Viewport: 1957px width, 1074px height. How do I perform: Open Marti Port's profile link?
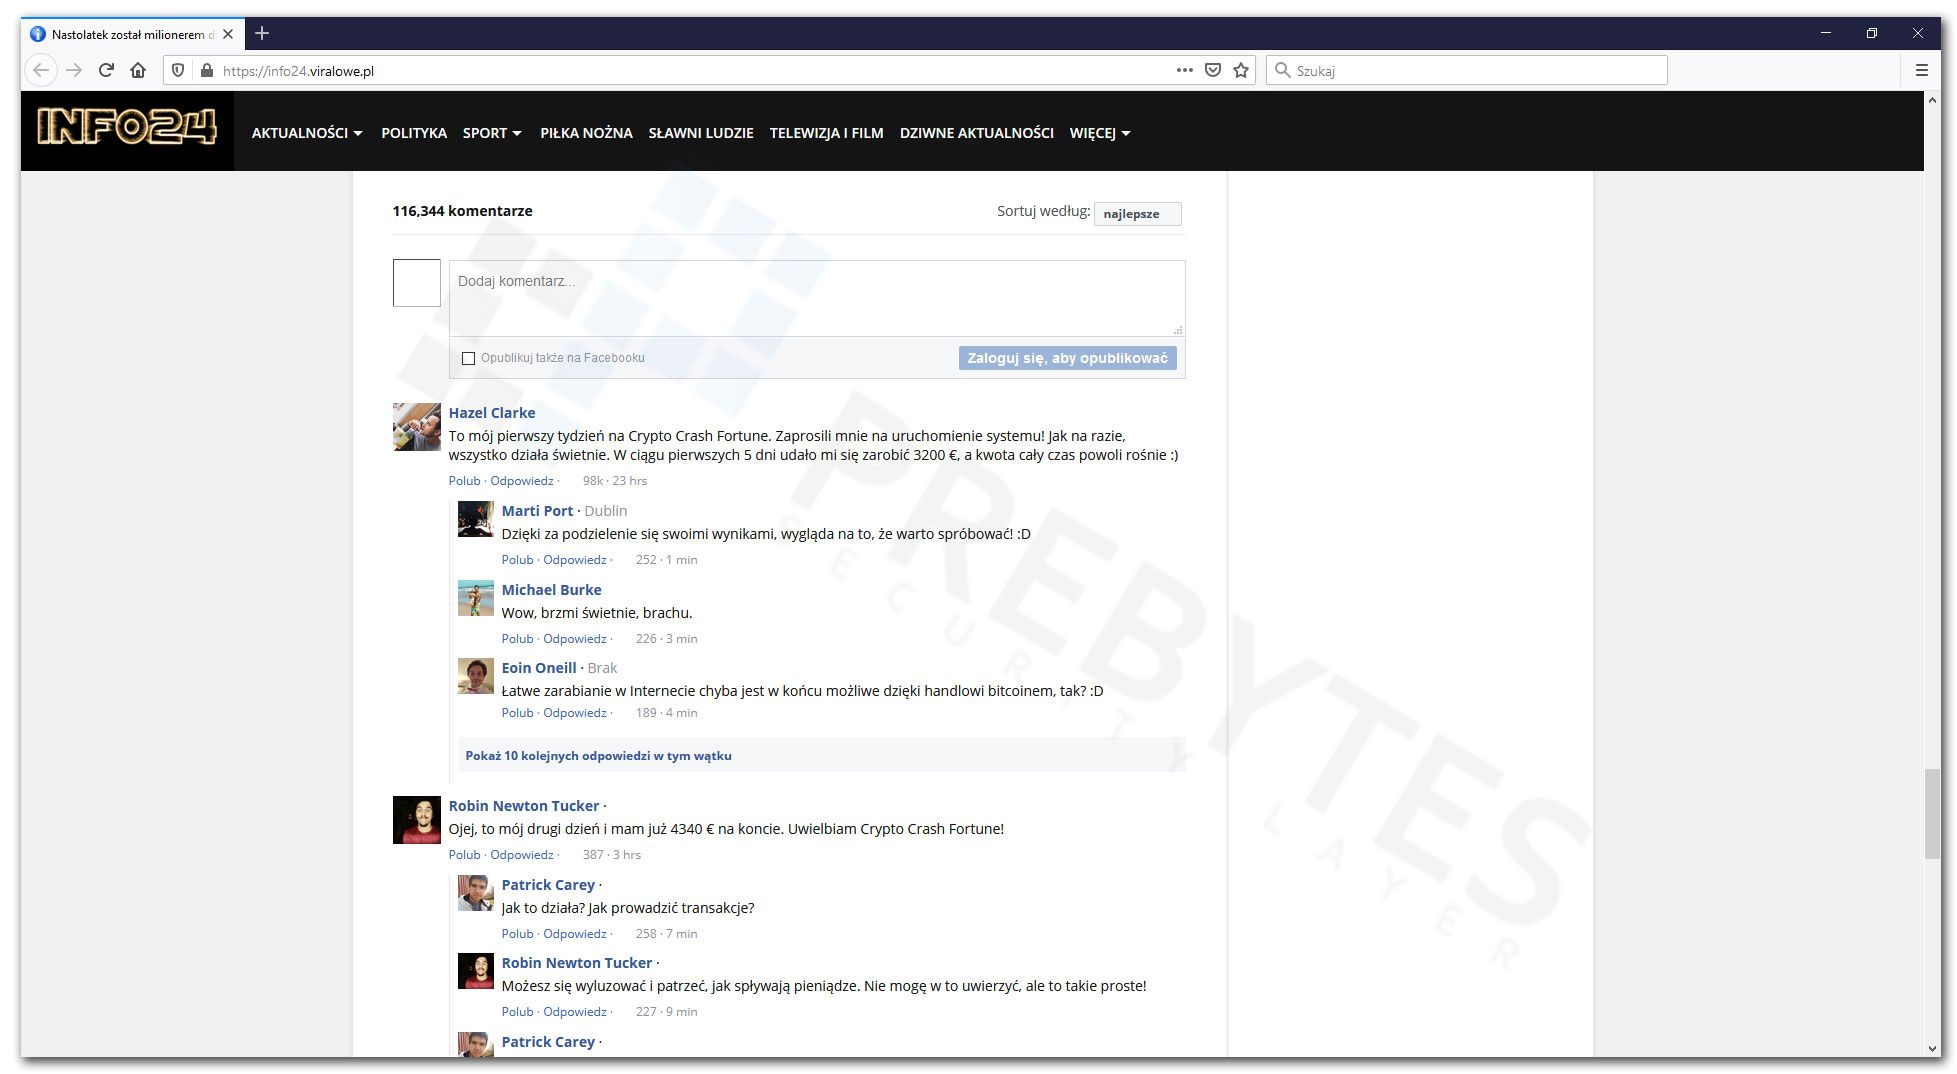click(x=537, y=511)
